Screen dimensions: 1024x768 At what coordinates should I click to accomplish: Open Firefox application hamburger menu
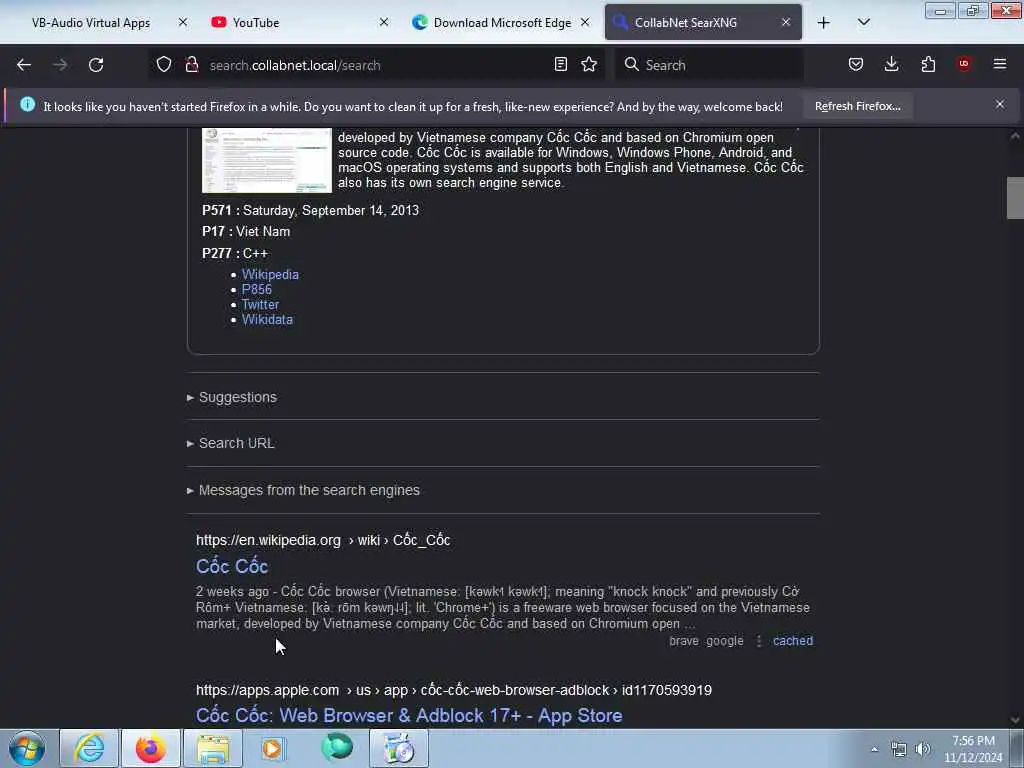point(1000,65)
